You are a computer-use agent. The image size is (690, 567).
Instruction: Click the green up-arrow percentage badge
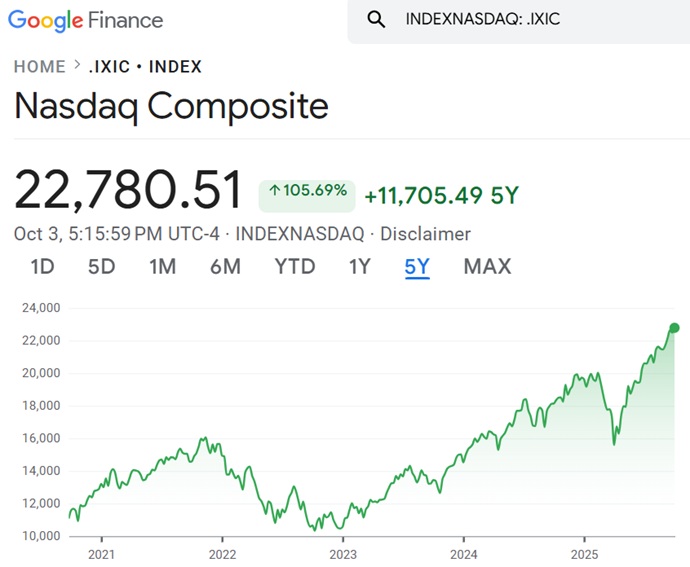click(x=307, y=191)
